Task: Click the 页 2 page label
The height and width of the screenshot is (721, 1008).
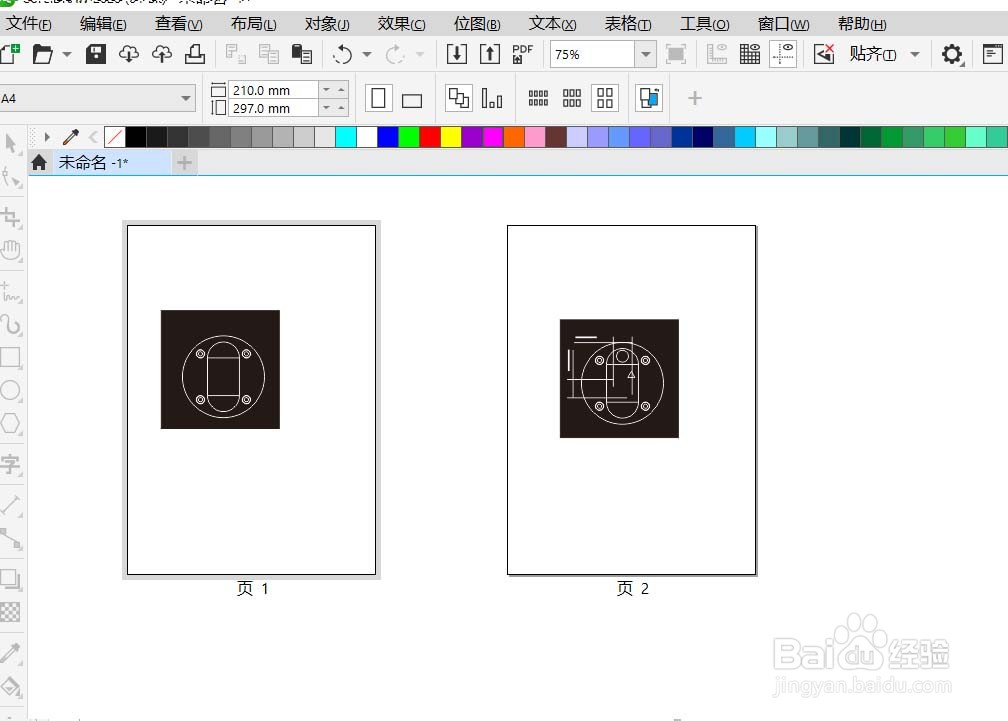Action: point(633,588)
